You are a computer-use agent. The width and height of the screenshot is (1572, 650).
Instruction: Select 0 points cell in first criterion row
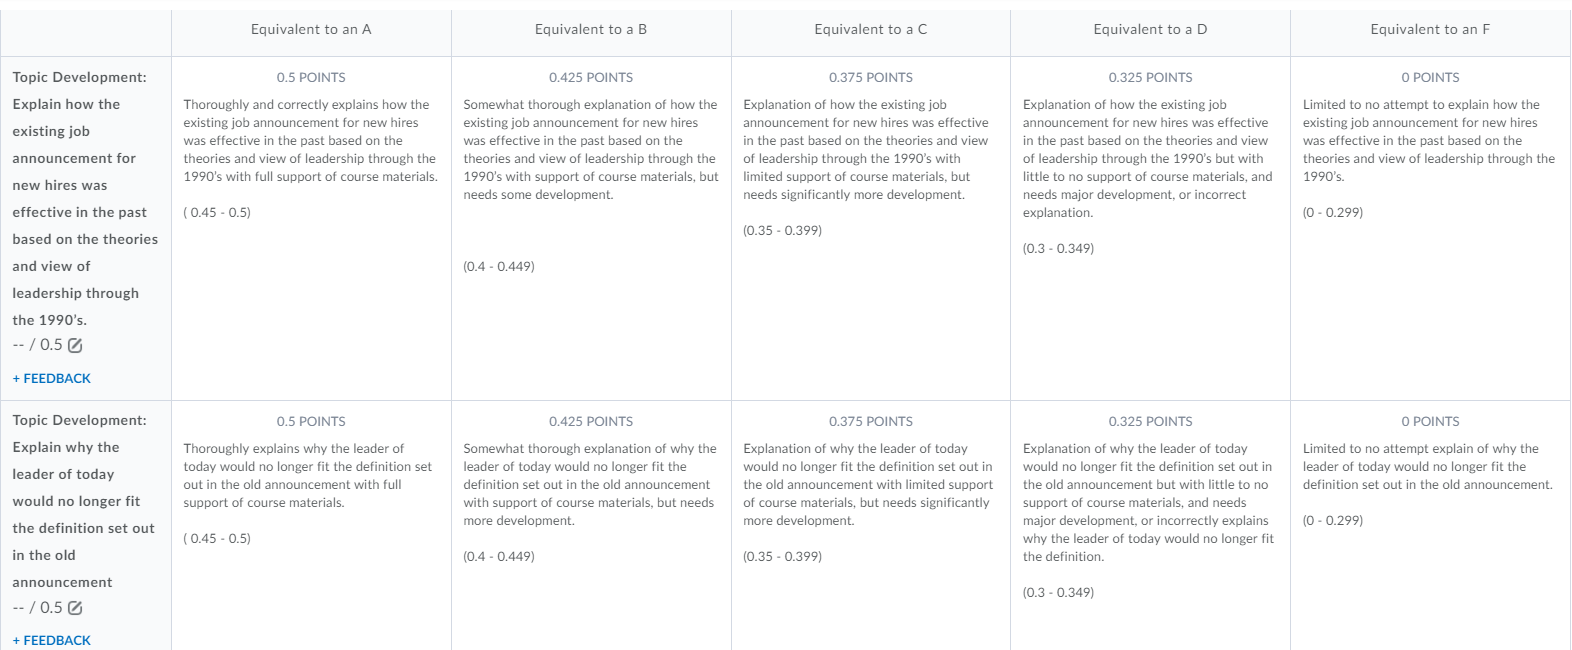pos(1430,228)
